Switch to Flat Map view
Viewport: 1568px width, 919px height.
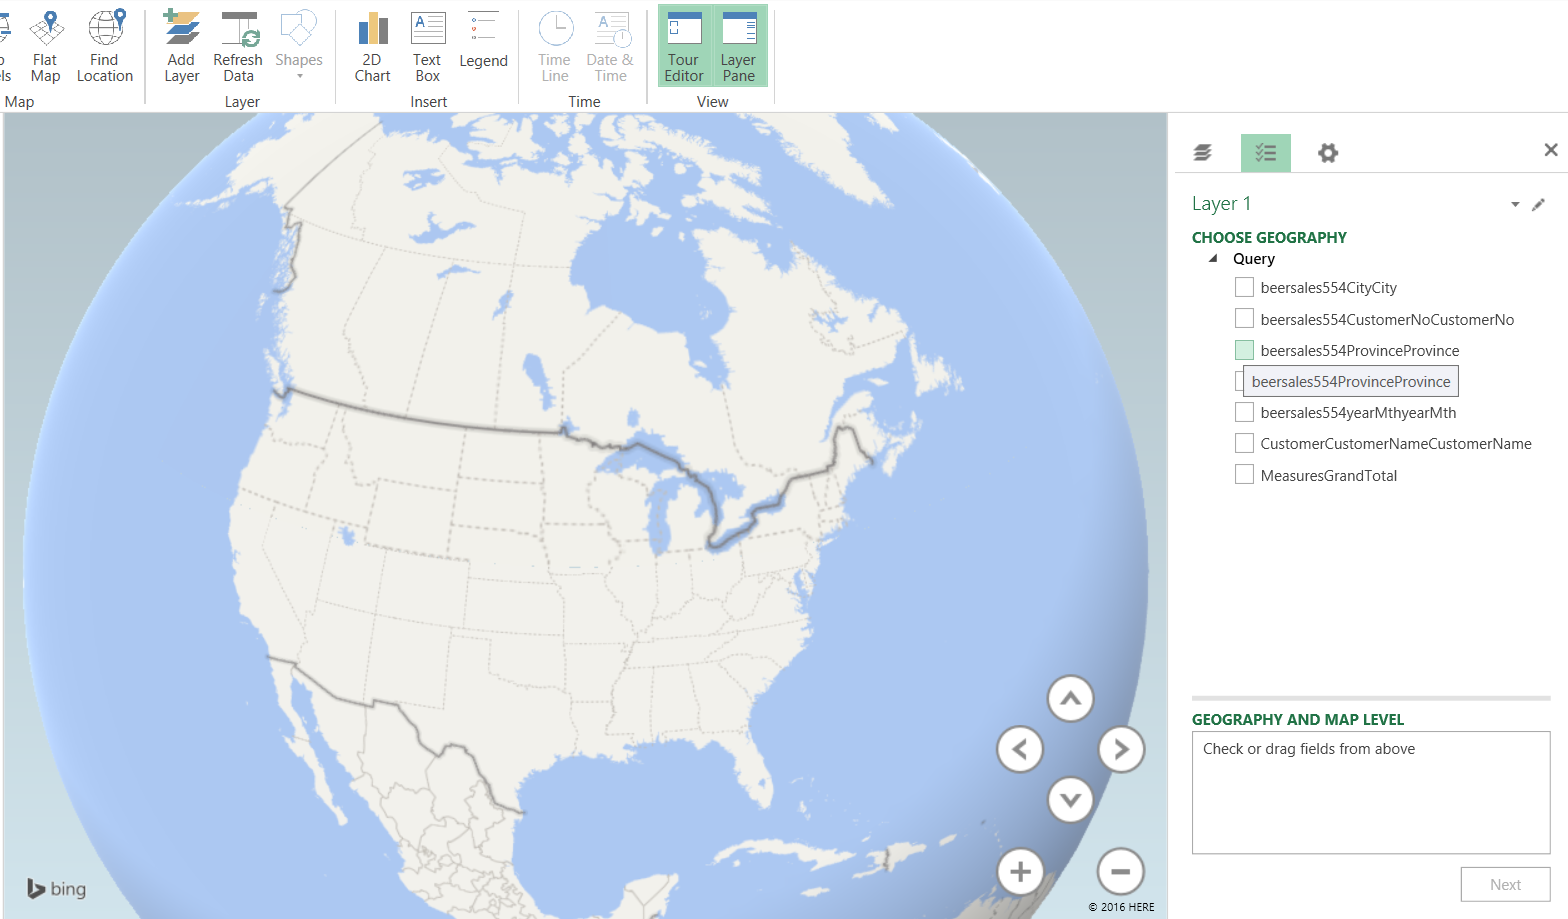46,46
